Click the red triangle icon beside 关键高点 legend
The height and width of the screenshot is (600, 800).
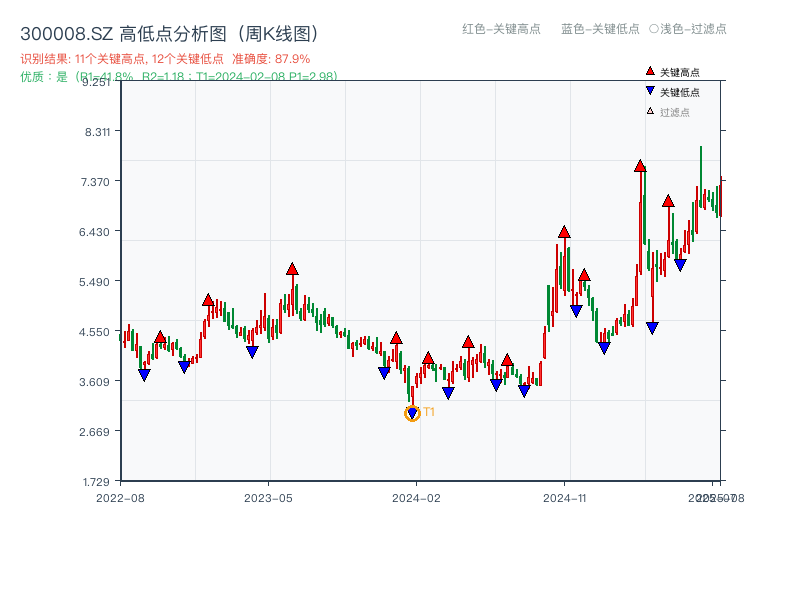tap(649, 71)
